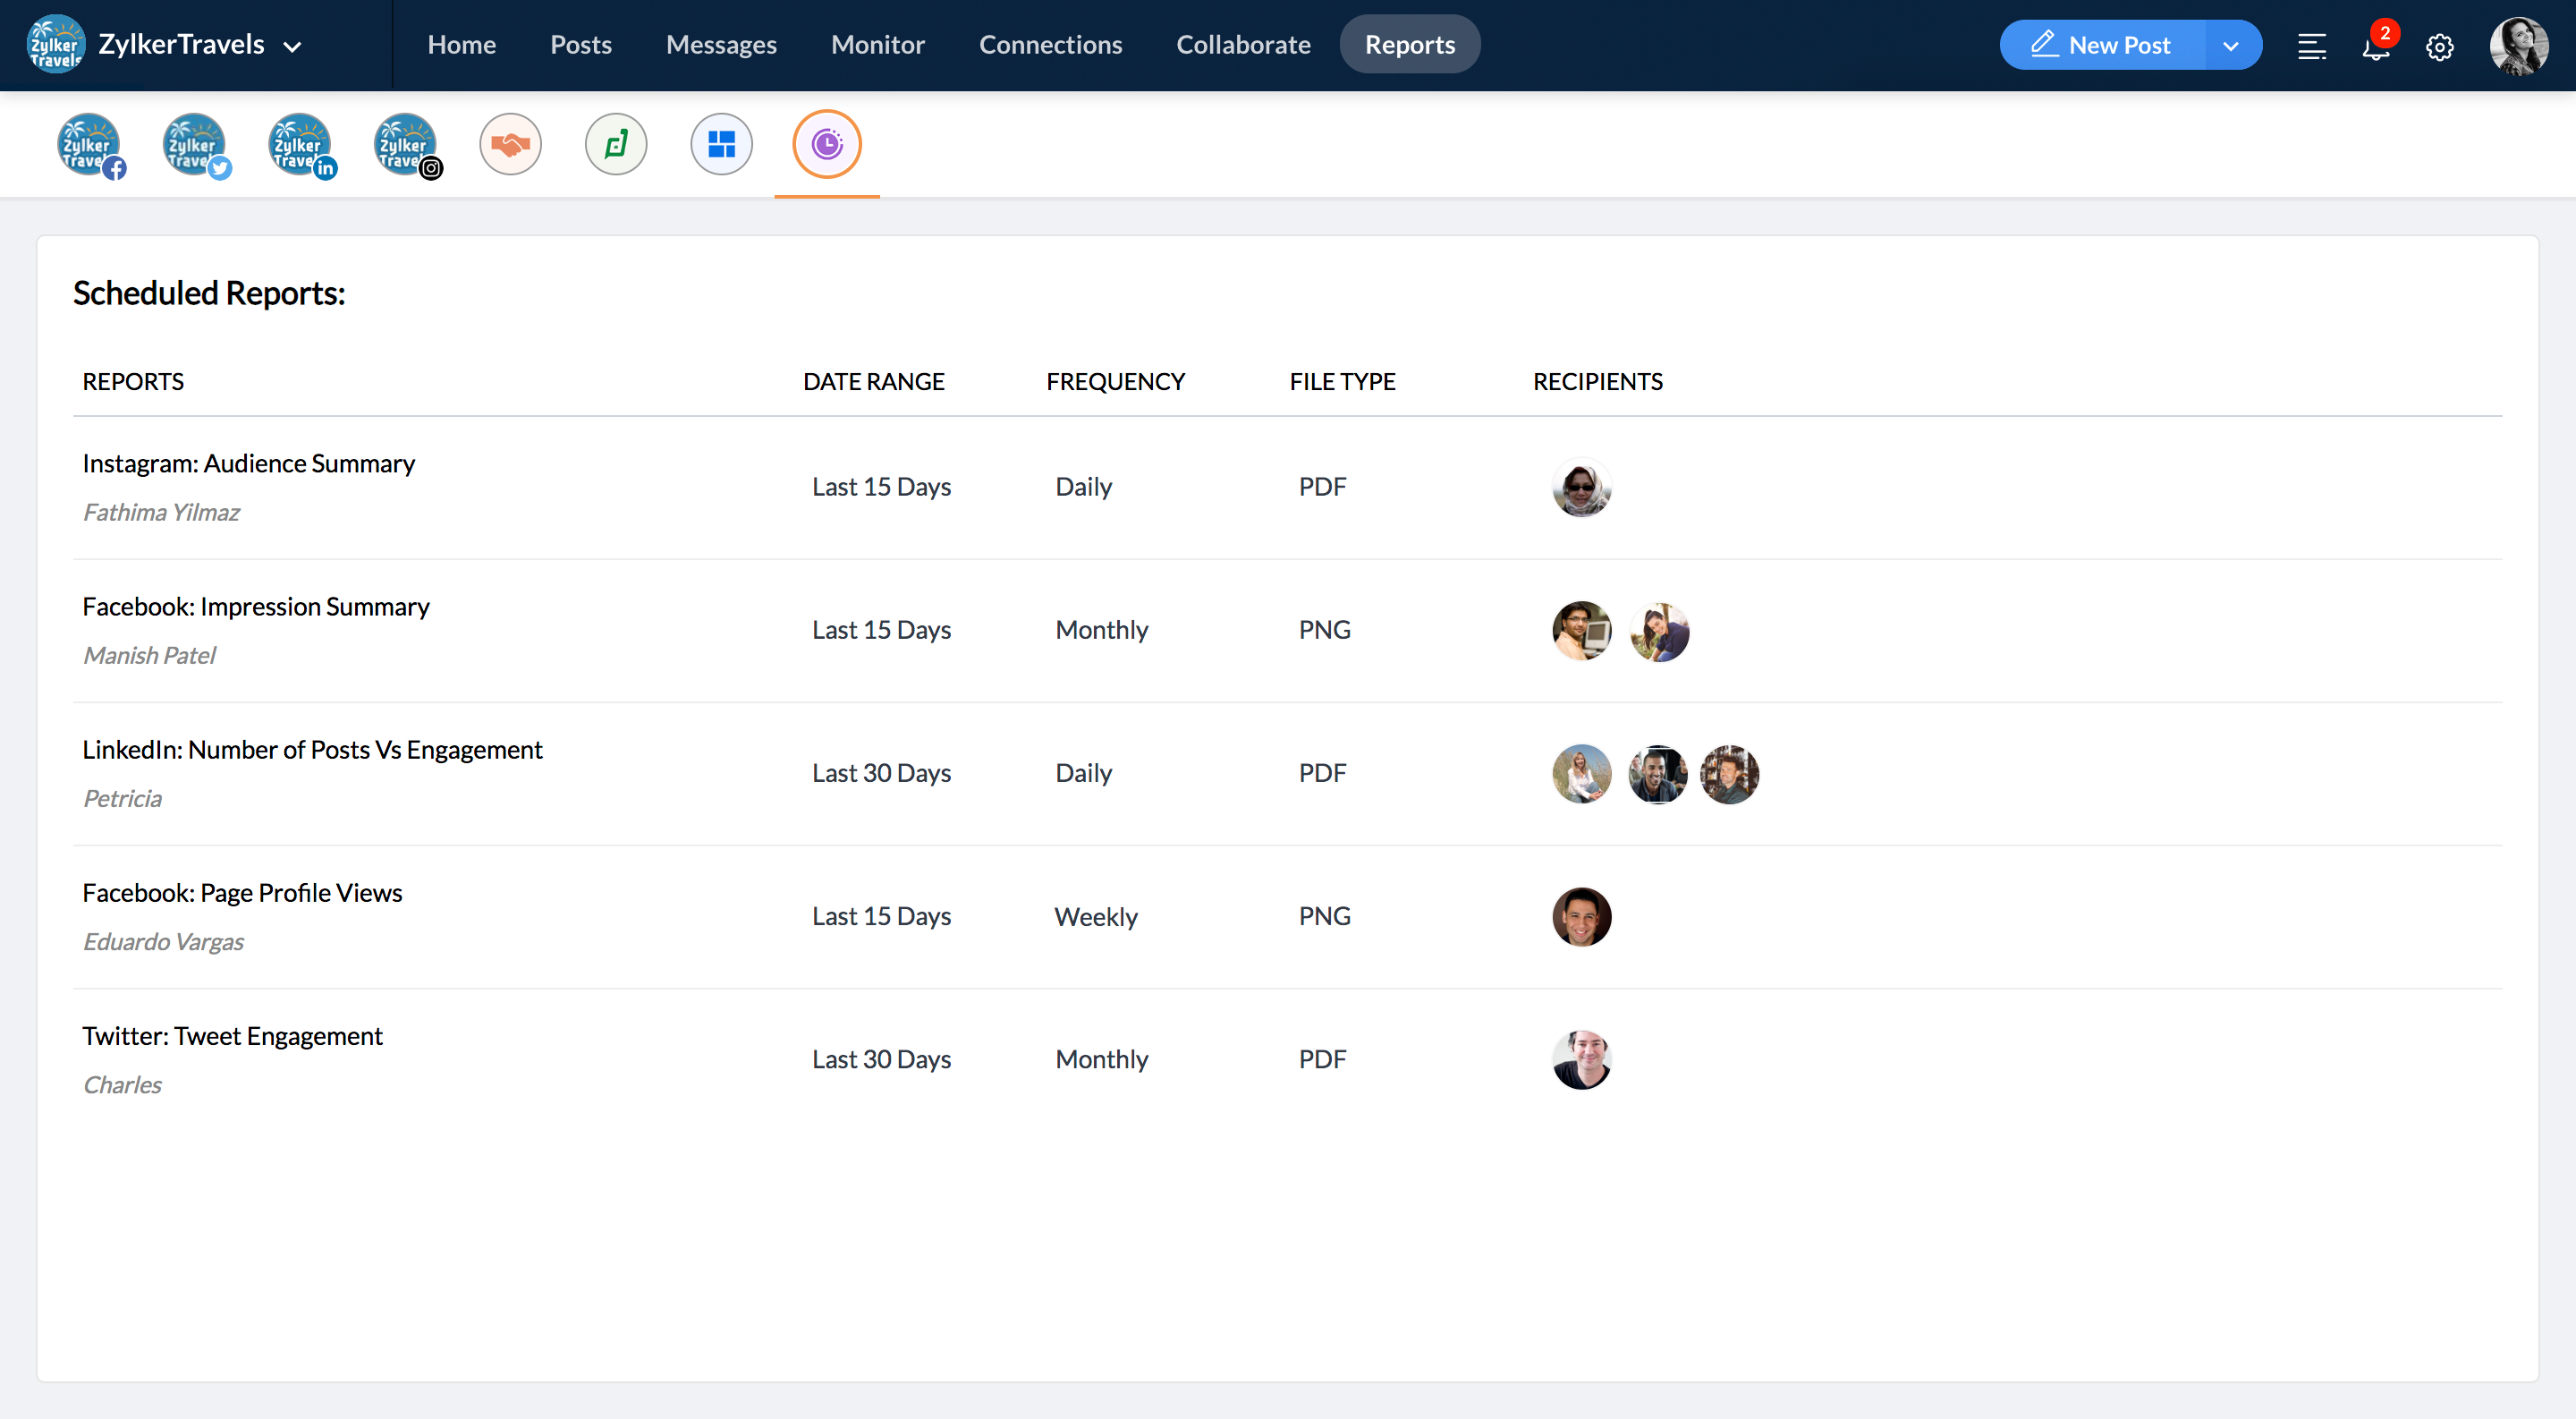Go to the Monitor tab
The width and height of the screenshot is (2576, 1419).
coord(877,45)
